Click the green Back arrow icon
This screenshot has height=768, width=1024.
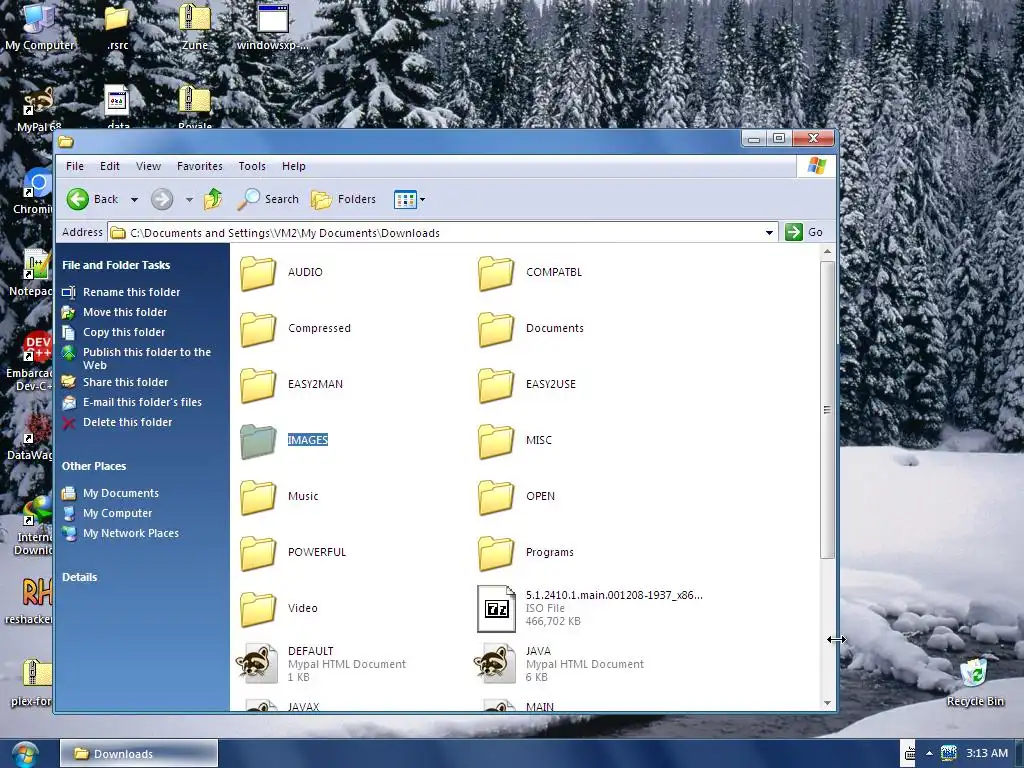pyautogui.click(x=78, y=199)
